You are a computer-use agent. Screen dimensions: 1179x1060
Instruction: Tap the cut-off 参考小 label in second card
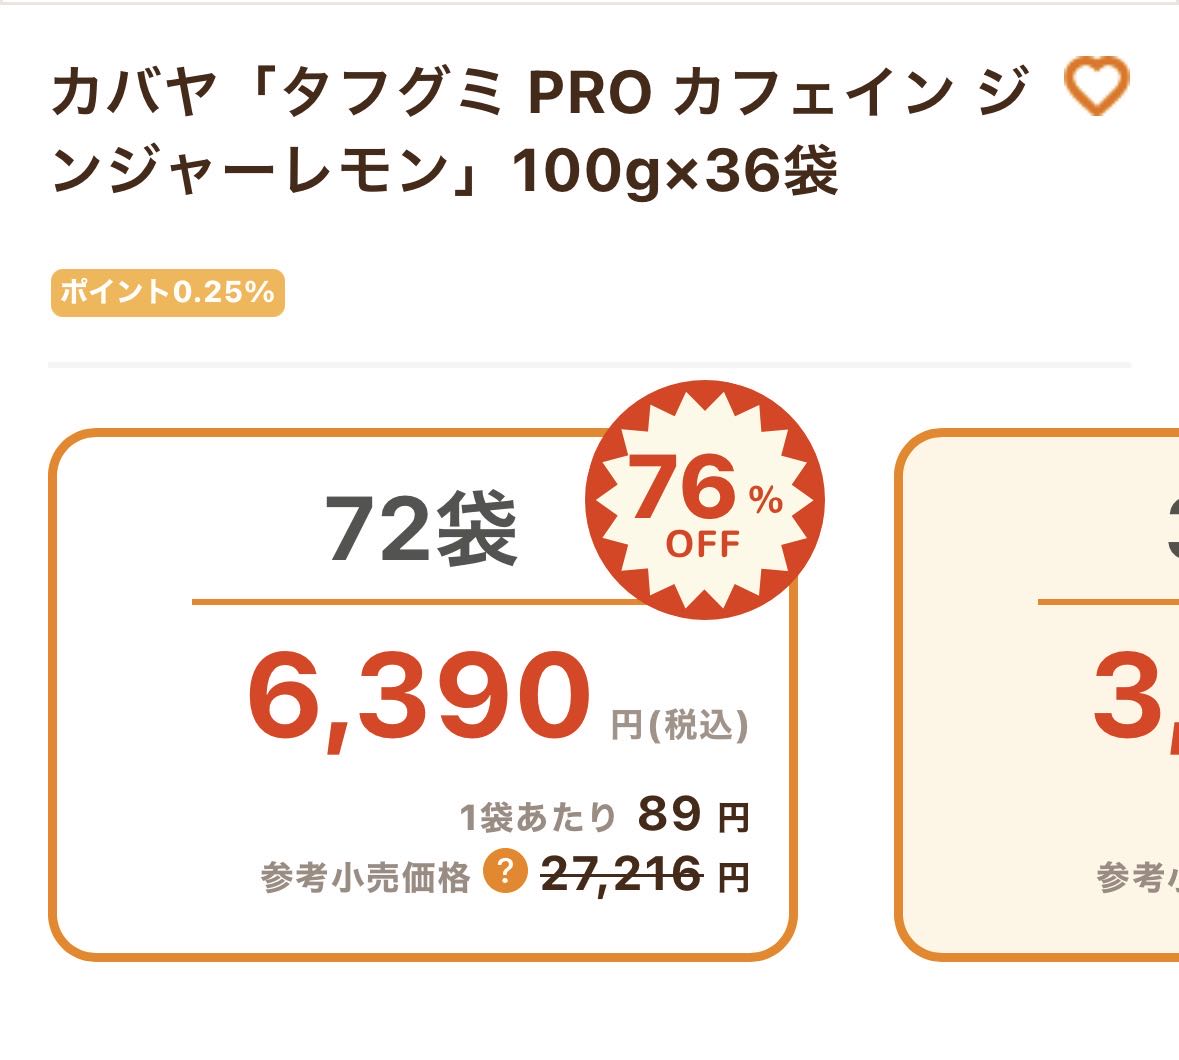[1137, 877]
